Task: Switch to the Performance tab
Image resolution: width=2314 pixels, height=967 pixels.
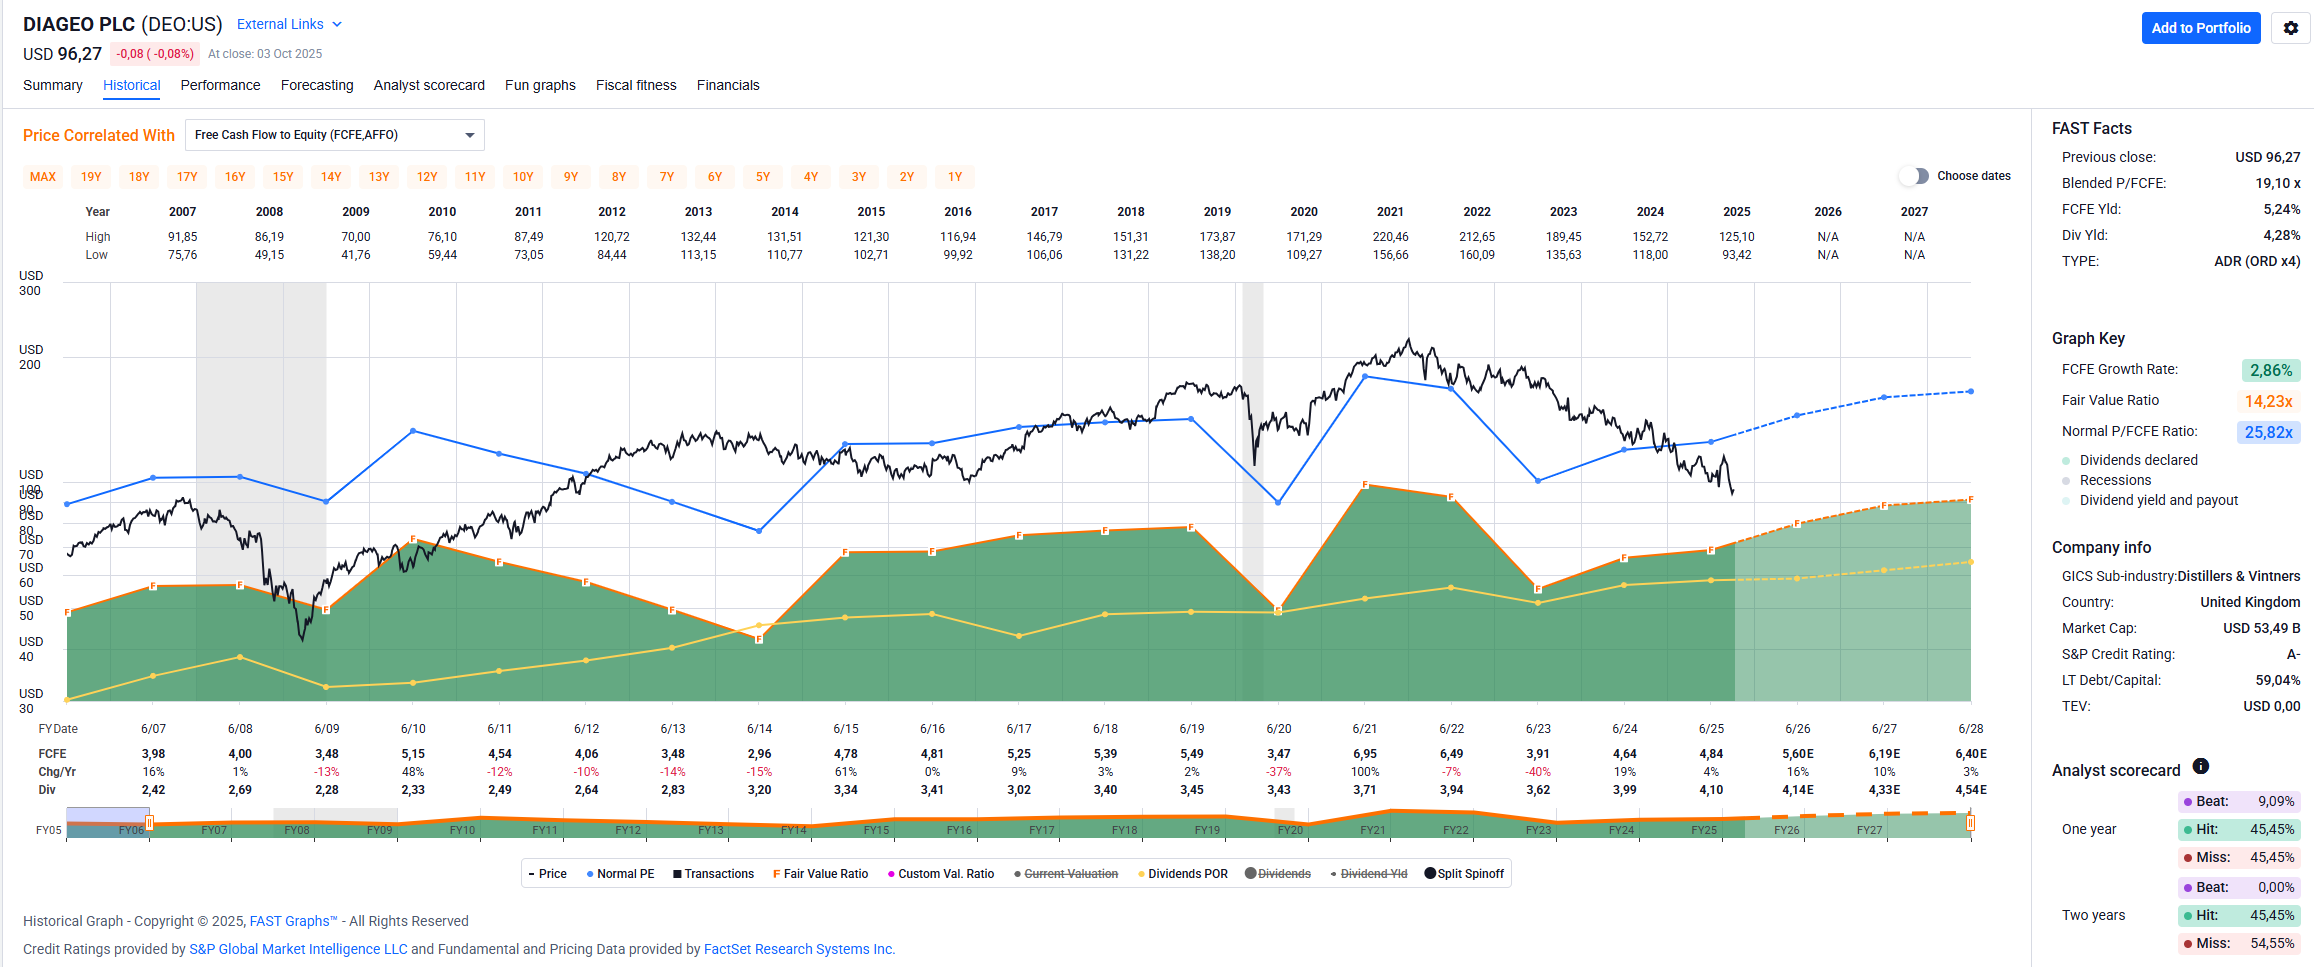Action: (220, 85)
